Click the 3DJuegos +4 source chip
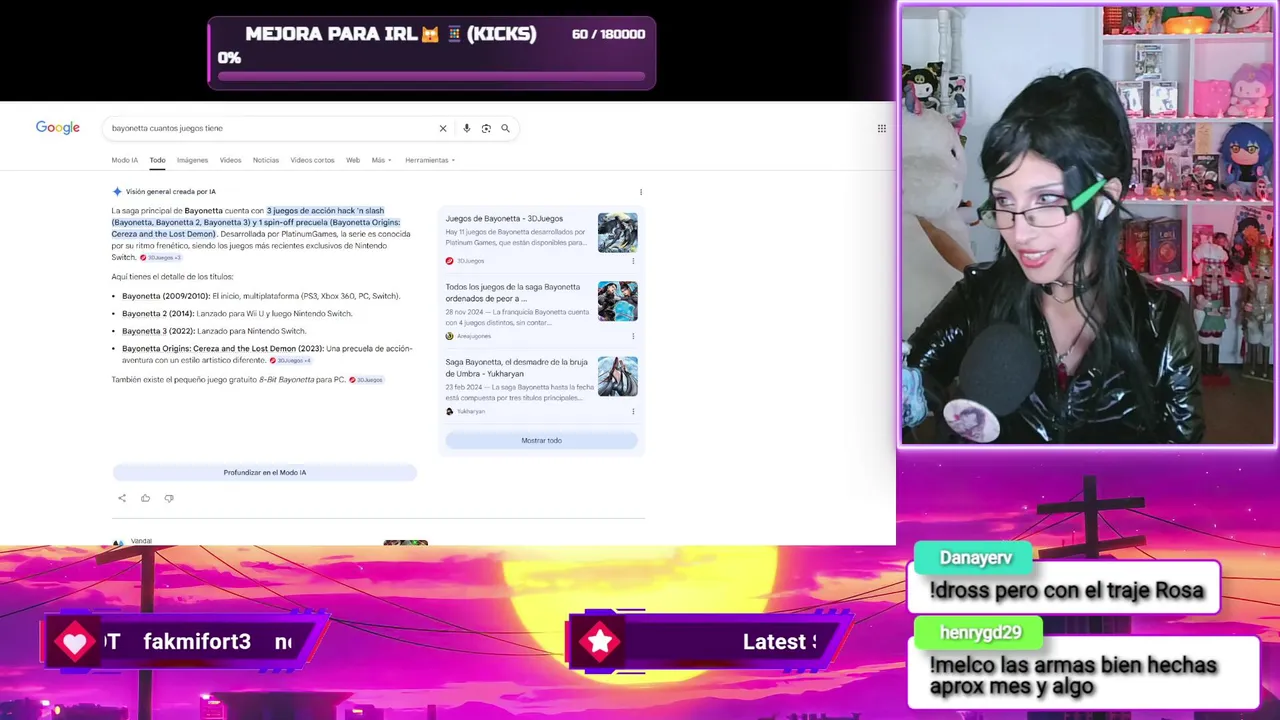The height and width of the screenshot is (720, 1280). 291,361
